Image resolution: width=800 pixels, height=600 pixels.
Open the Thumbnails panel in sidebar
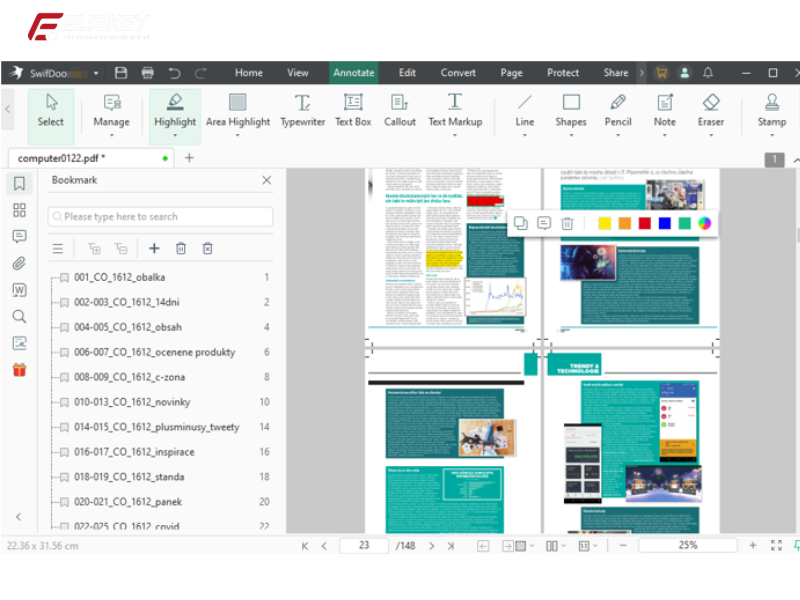[19, 210]
